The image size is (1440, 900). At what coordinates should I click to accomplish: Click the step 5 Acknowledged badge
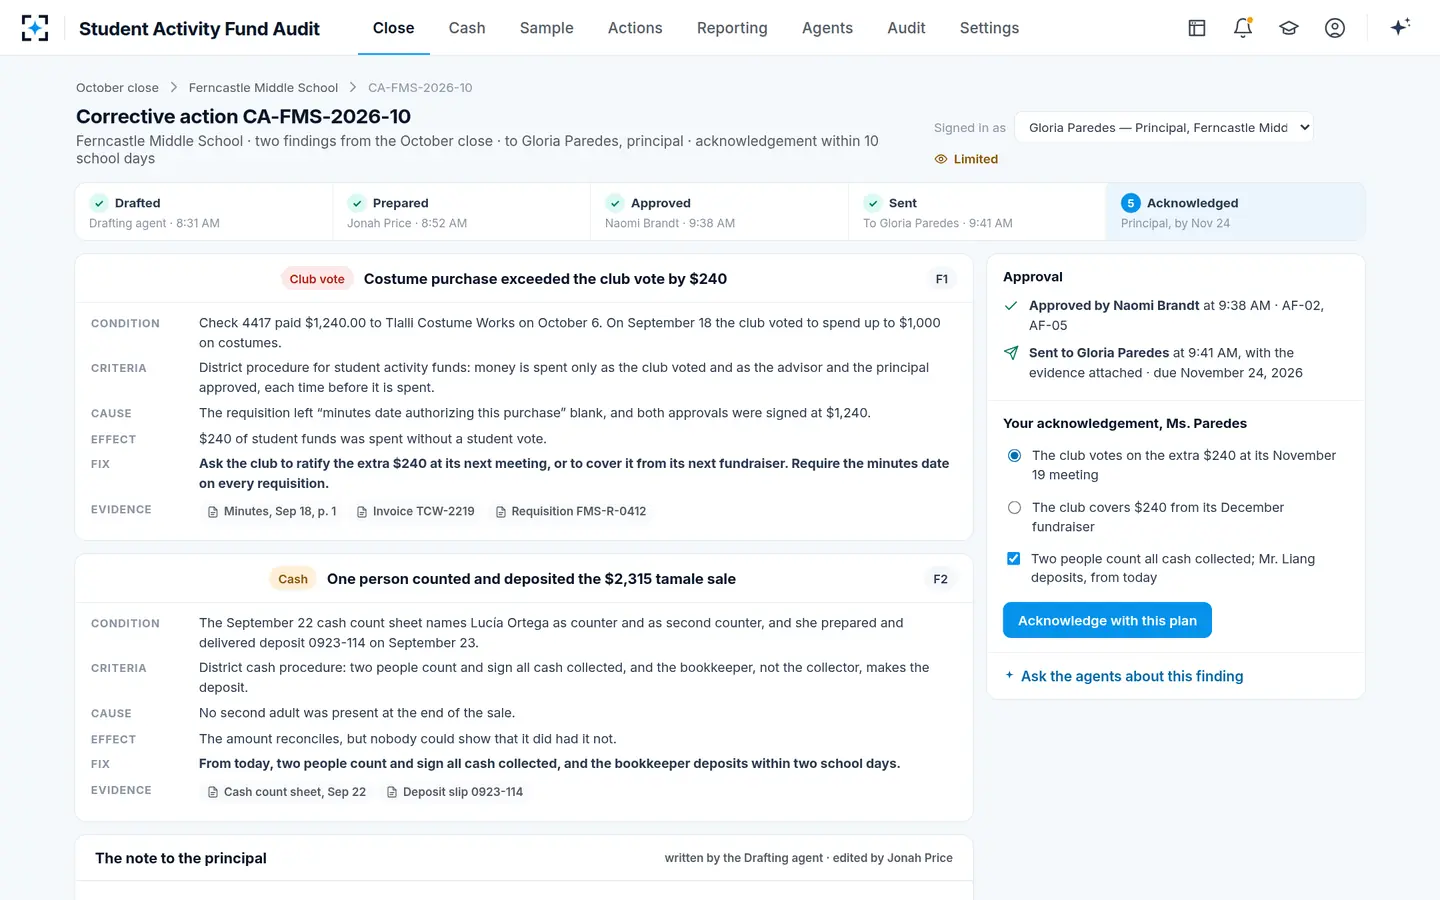pyautogui.click(x=1130, y=203)
